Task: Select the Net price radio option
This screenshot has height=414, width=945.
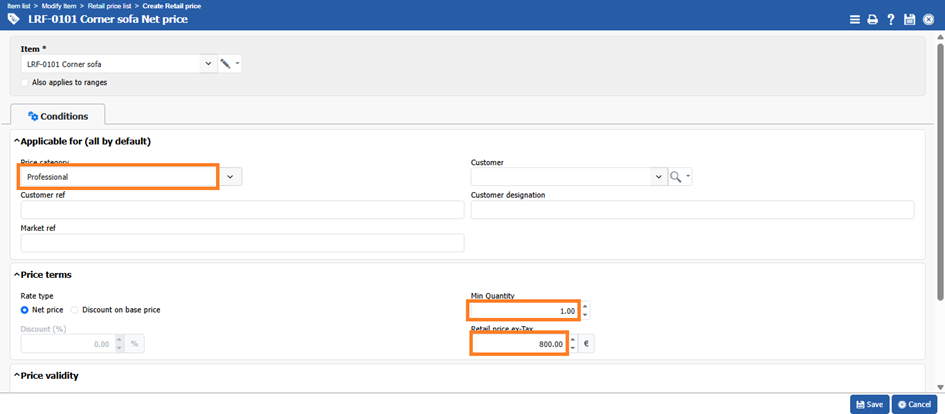Action: [x=25, y=310]
